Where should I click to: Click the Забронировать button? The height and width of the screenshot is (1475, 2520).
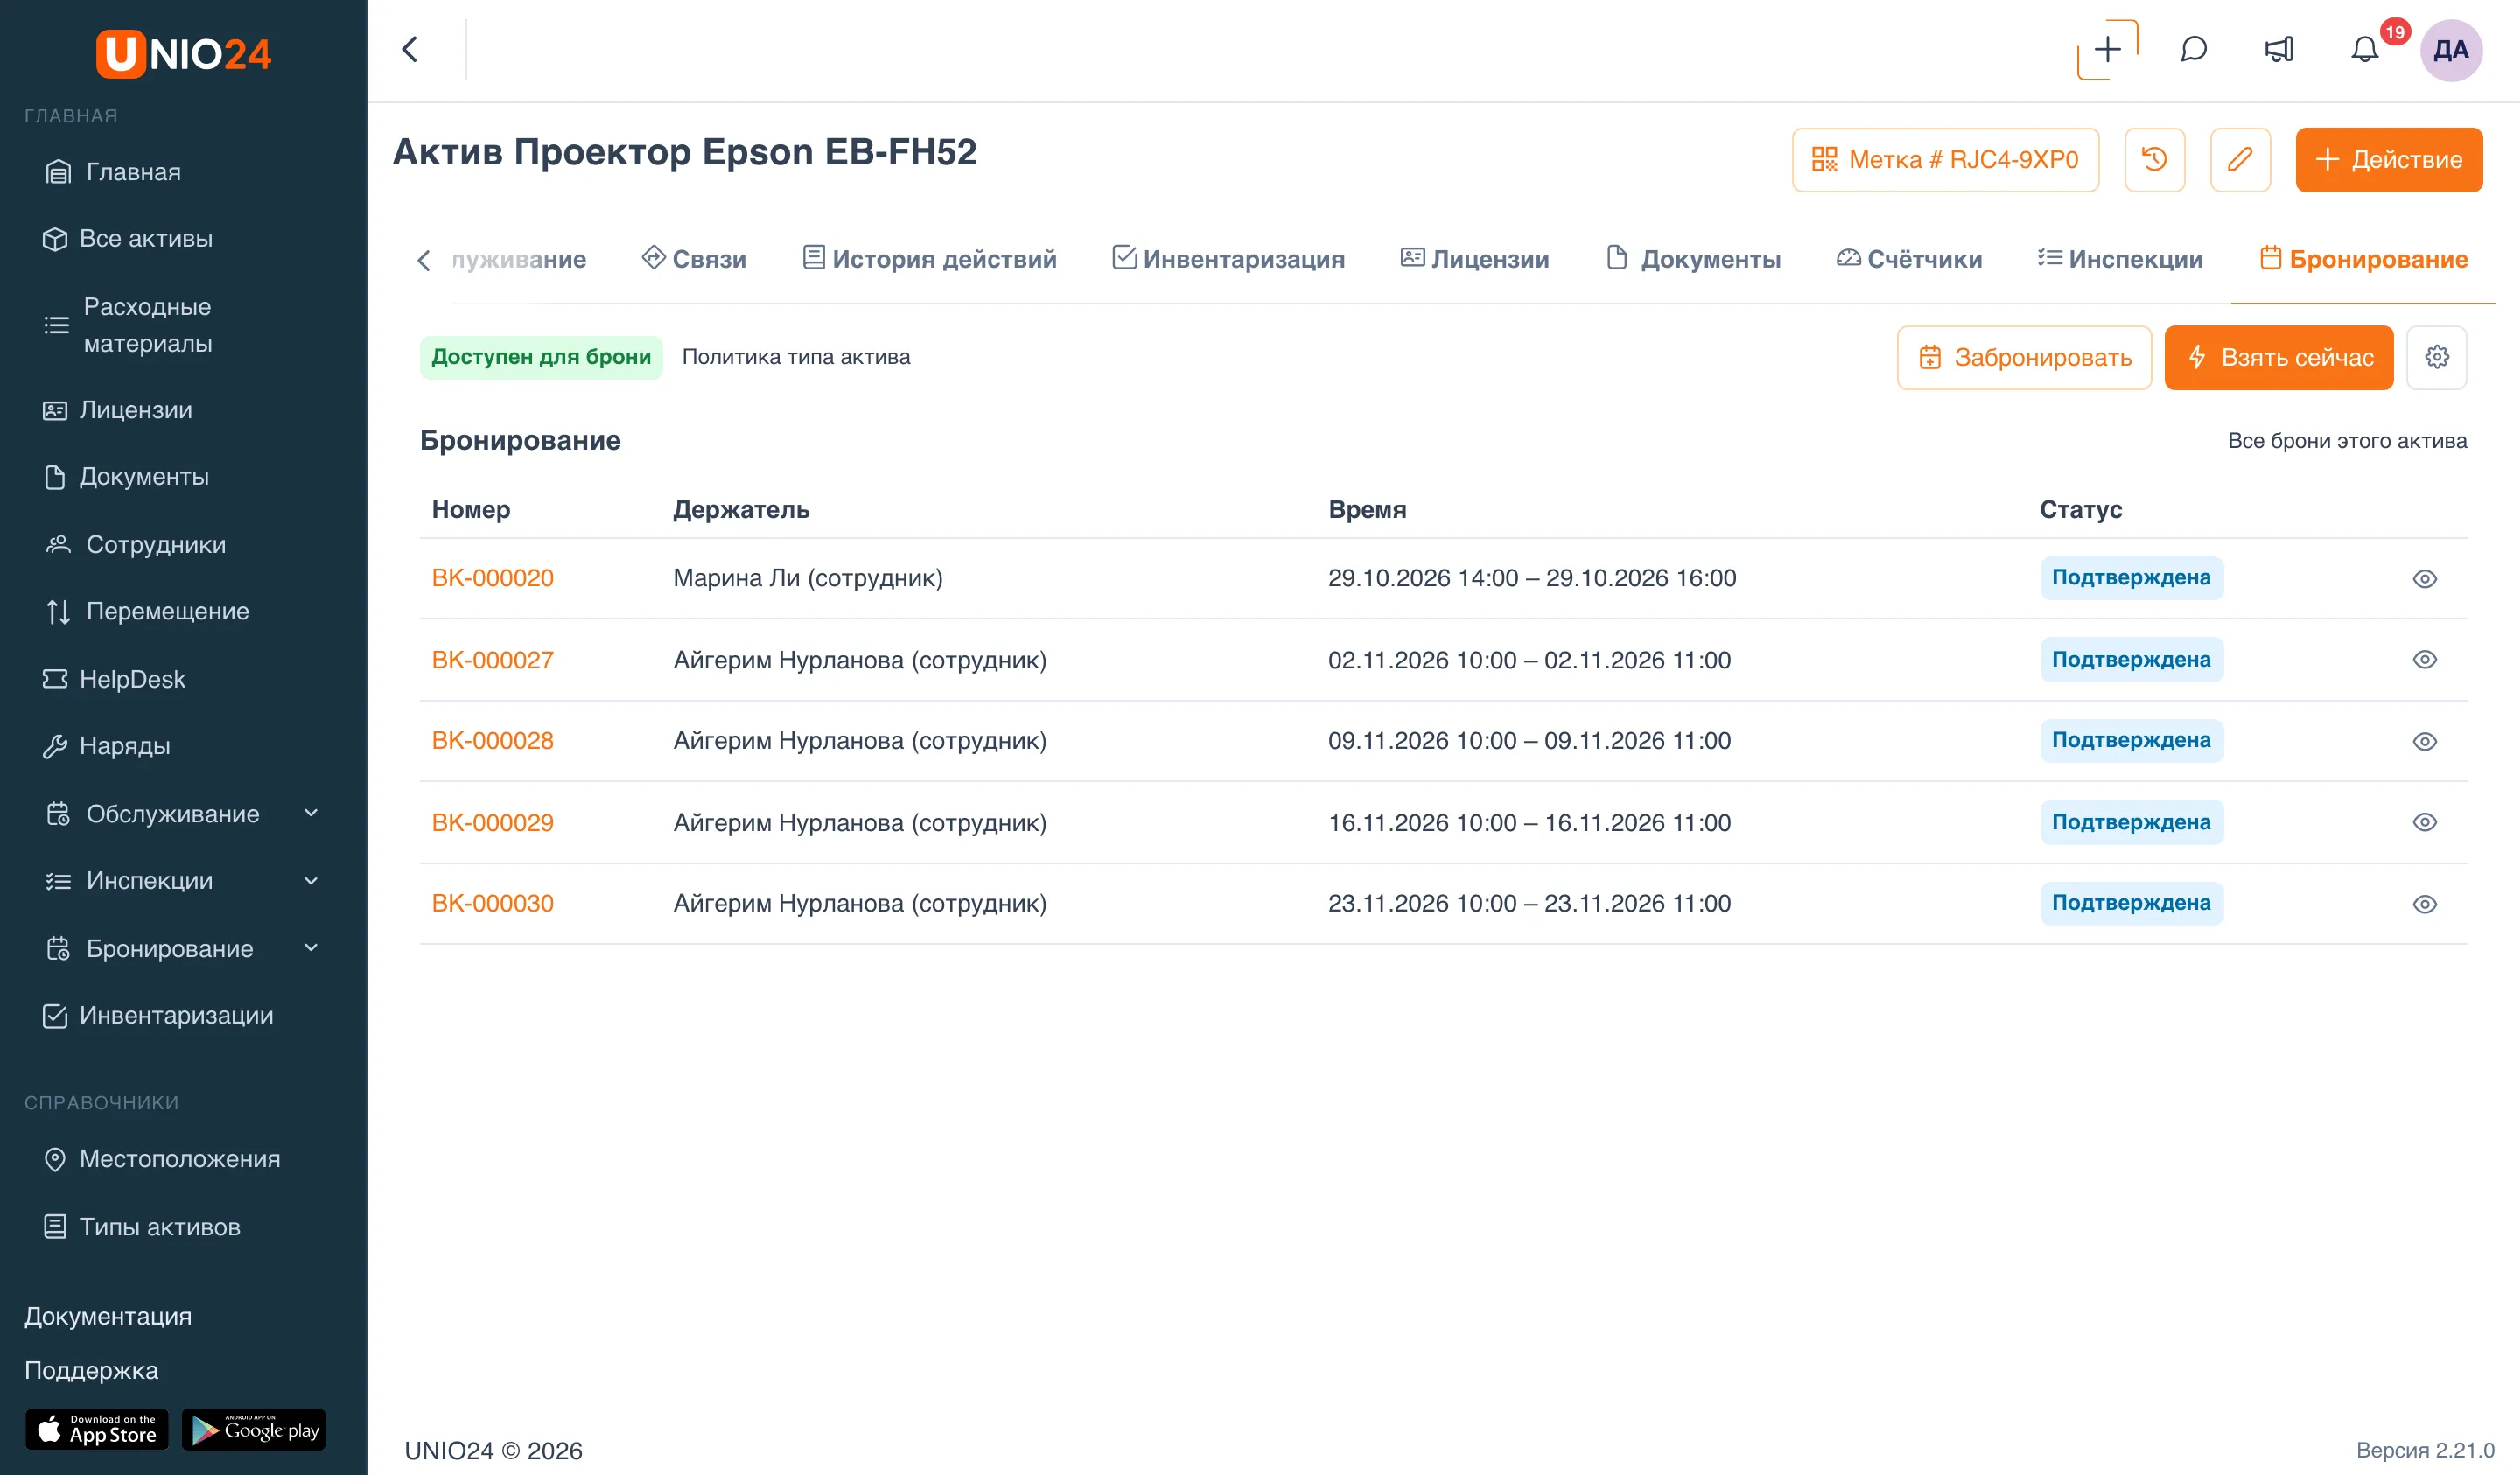(2024, 357)
